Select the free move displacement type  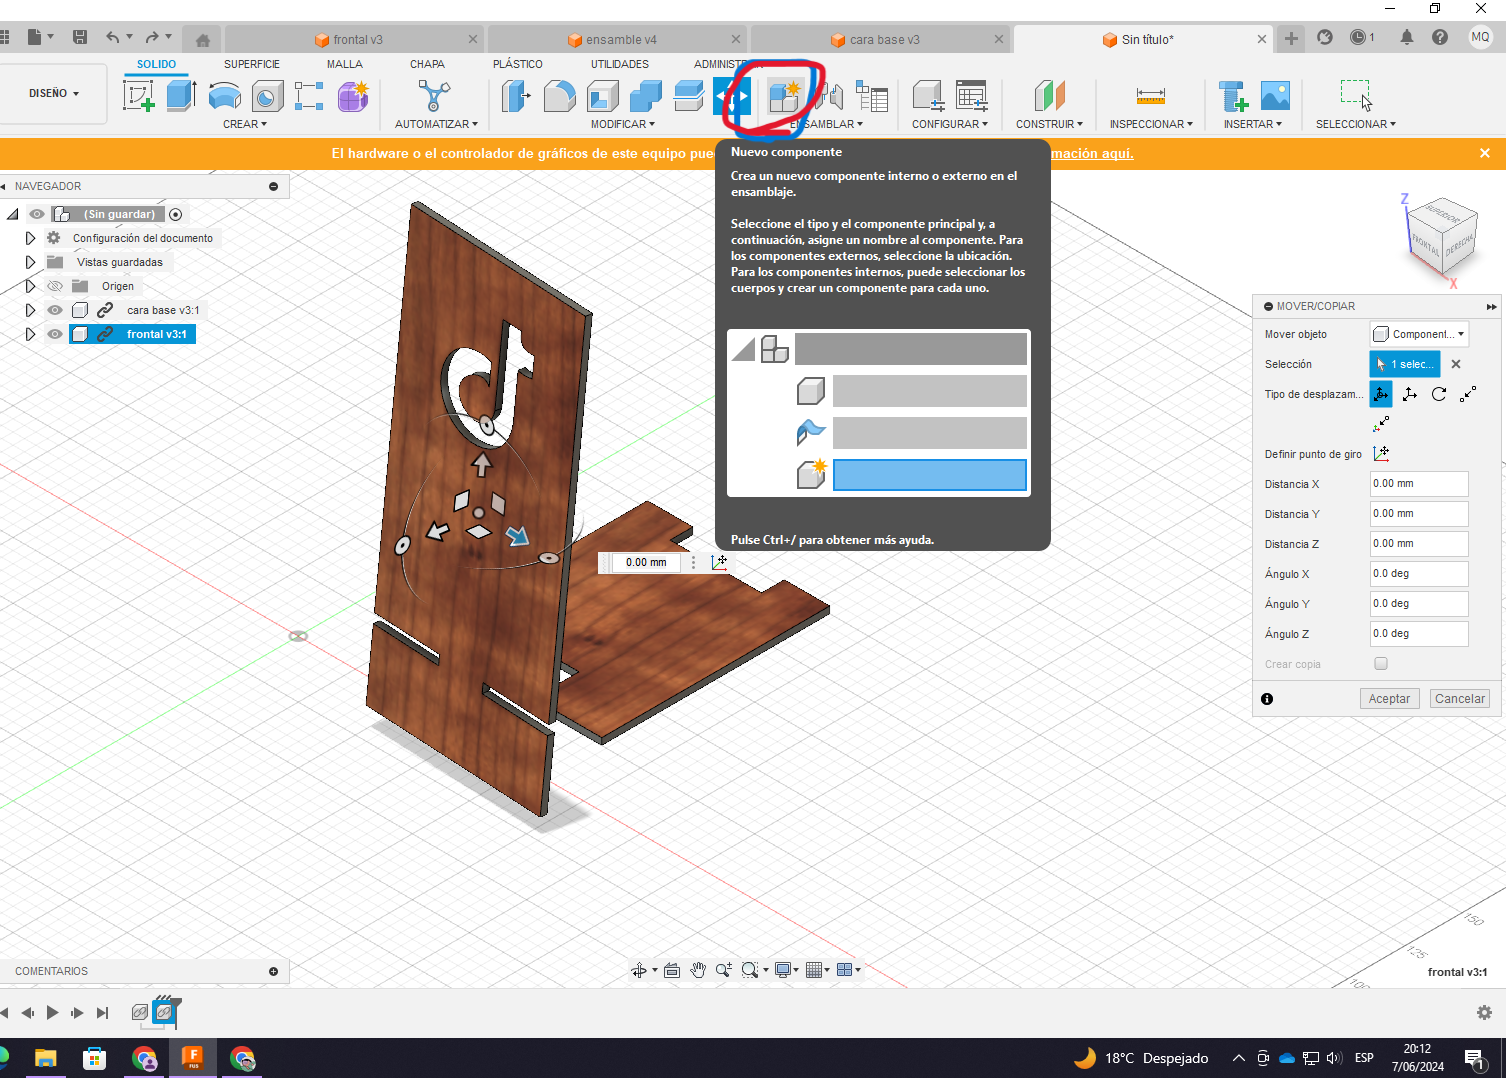[x=1381, y=394]
